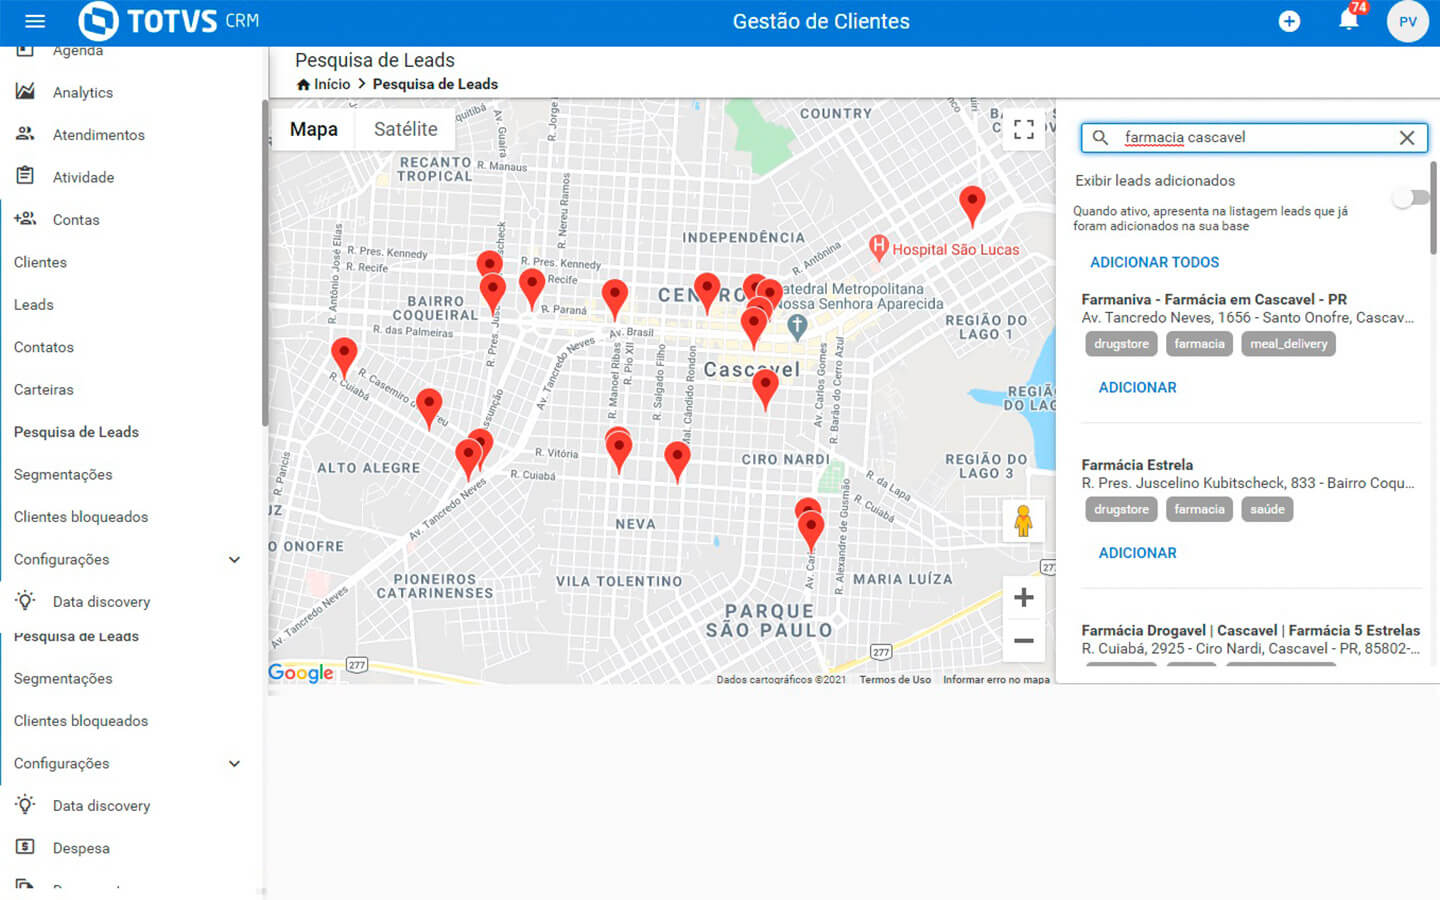Expand the first Configurações menu section

point(234,560)
